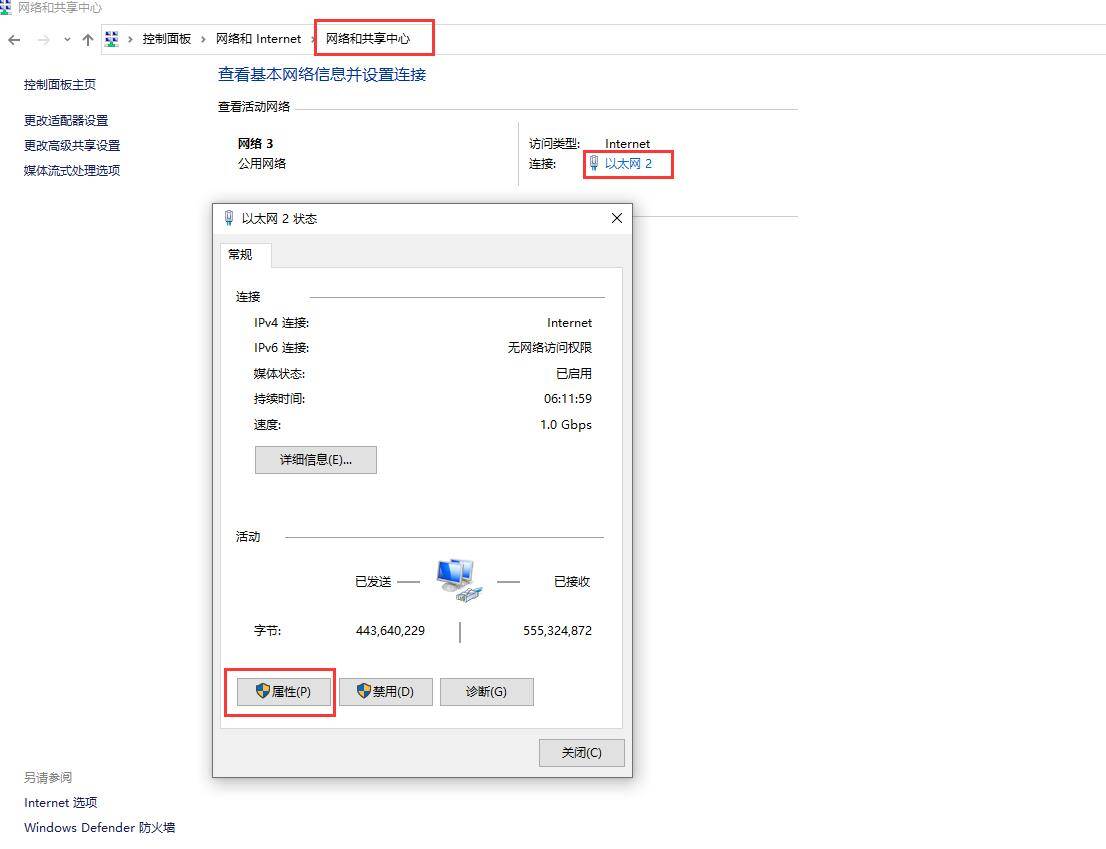Open Windows Defender 防火墙 settings
The image size is (1106, 849).
[x=98, y=828]
